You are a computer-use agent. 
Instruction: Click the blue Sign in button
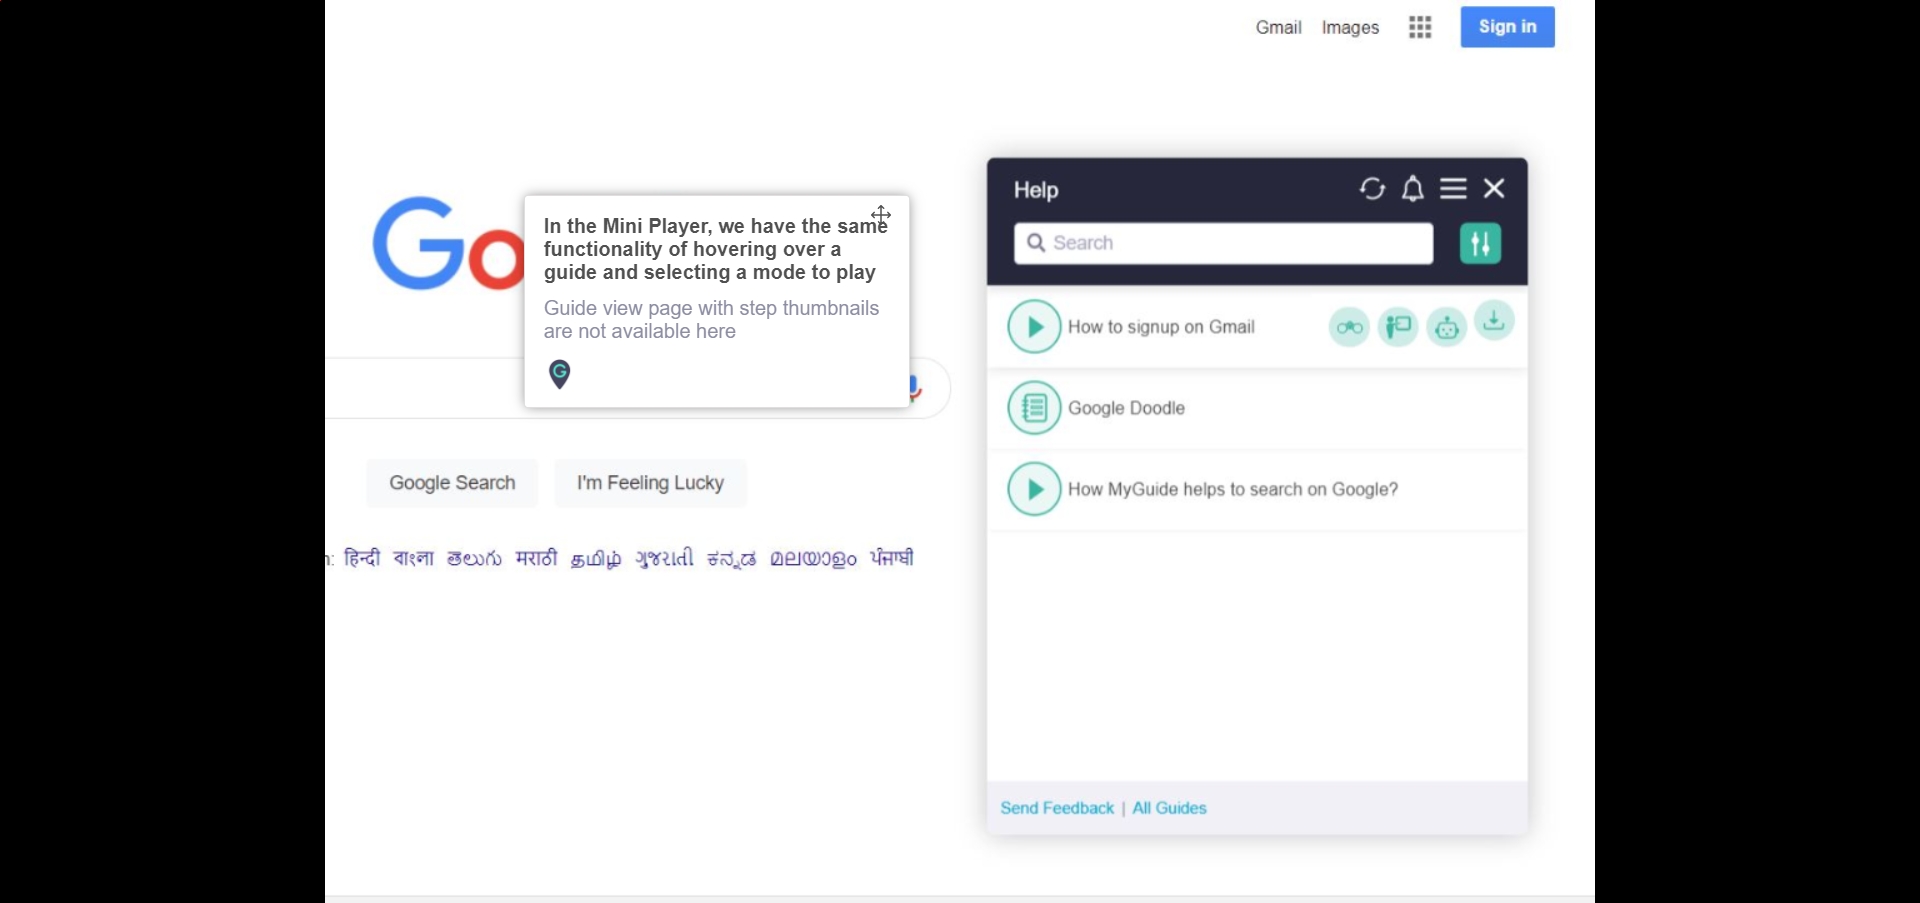[1508, 27]
